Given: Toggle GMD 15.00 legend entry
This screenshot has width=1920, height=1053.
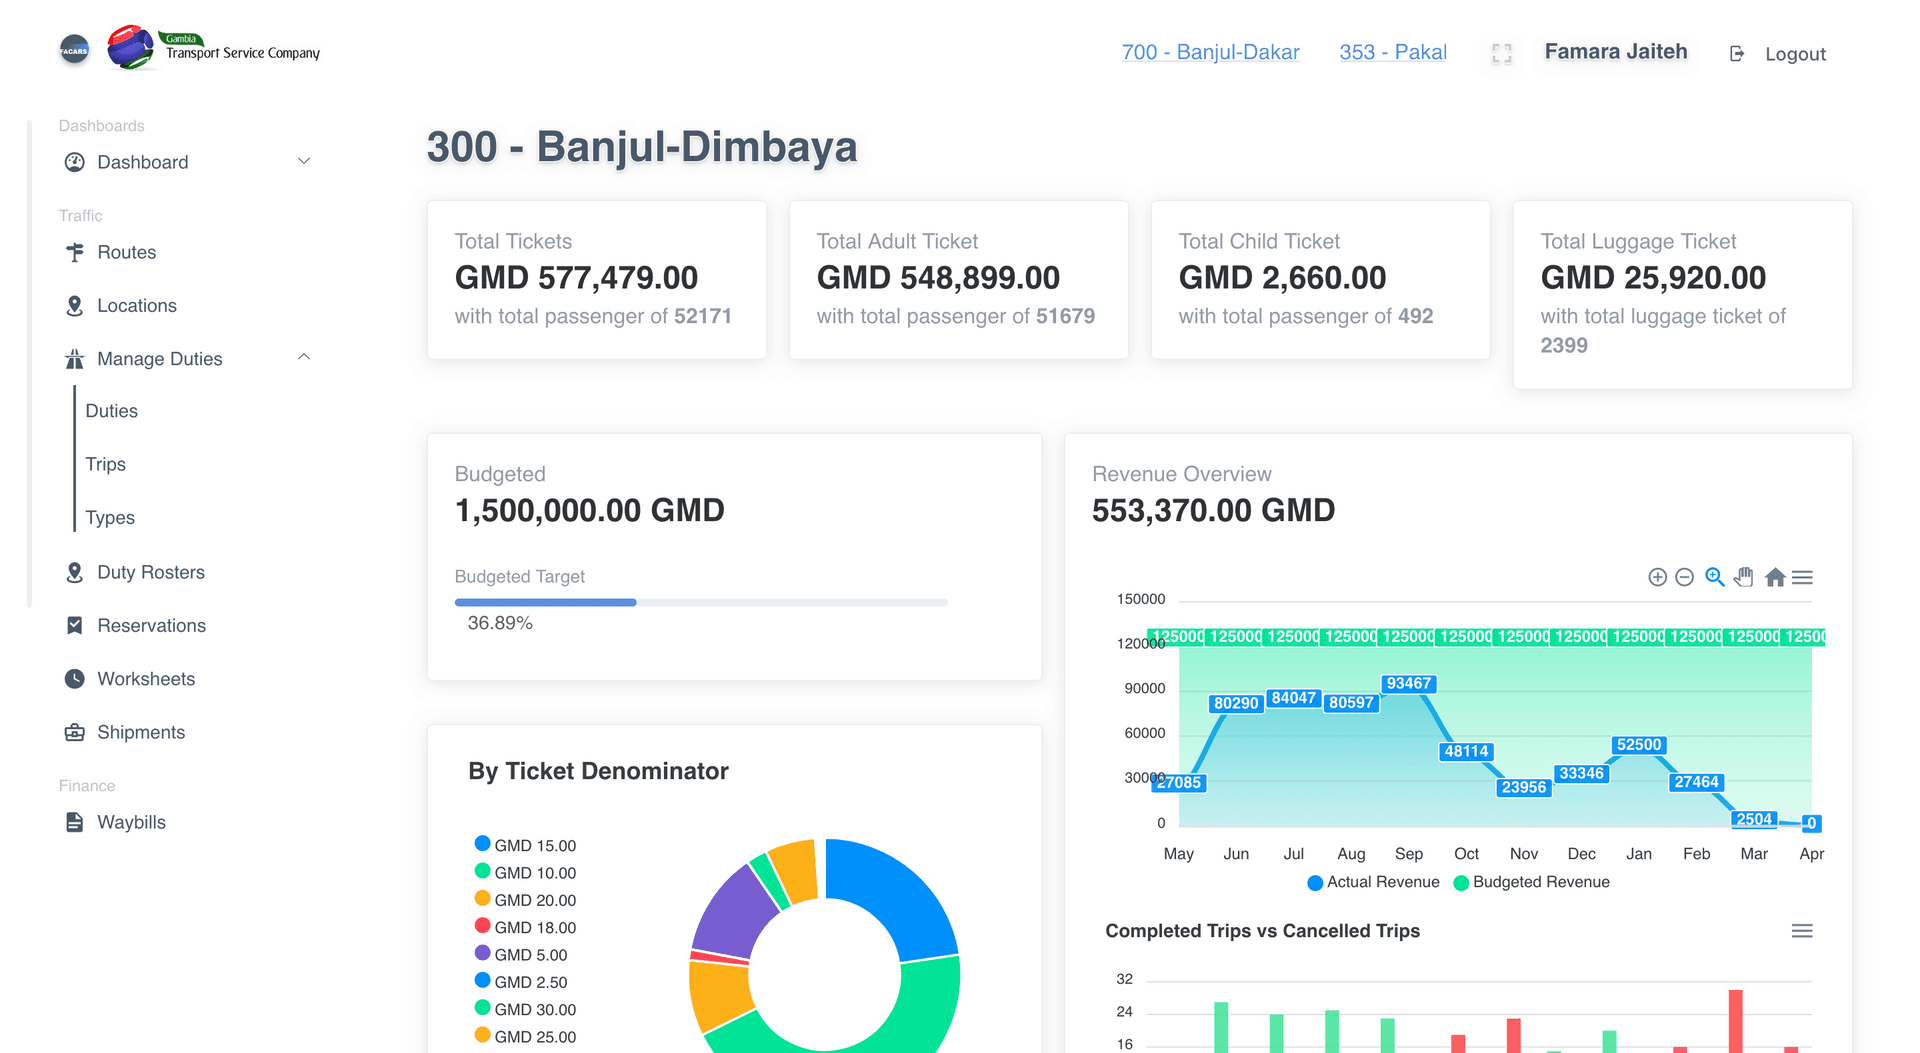Looking at the screenshot, I should click(525, 845).
